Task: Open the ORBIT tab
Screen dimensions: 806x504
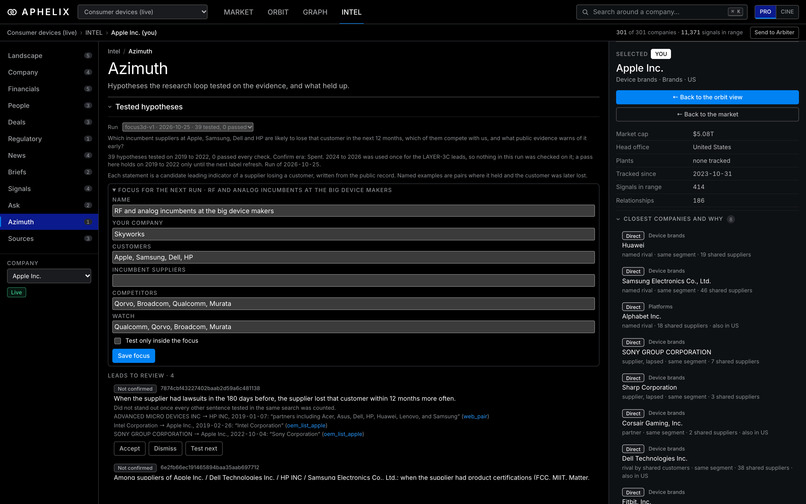Action: click(278, 12)
